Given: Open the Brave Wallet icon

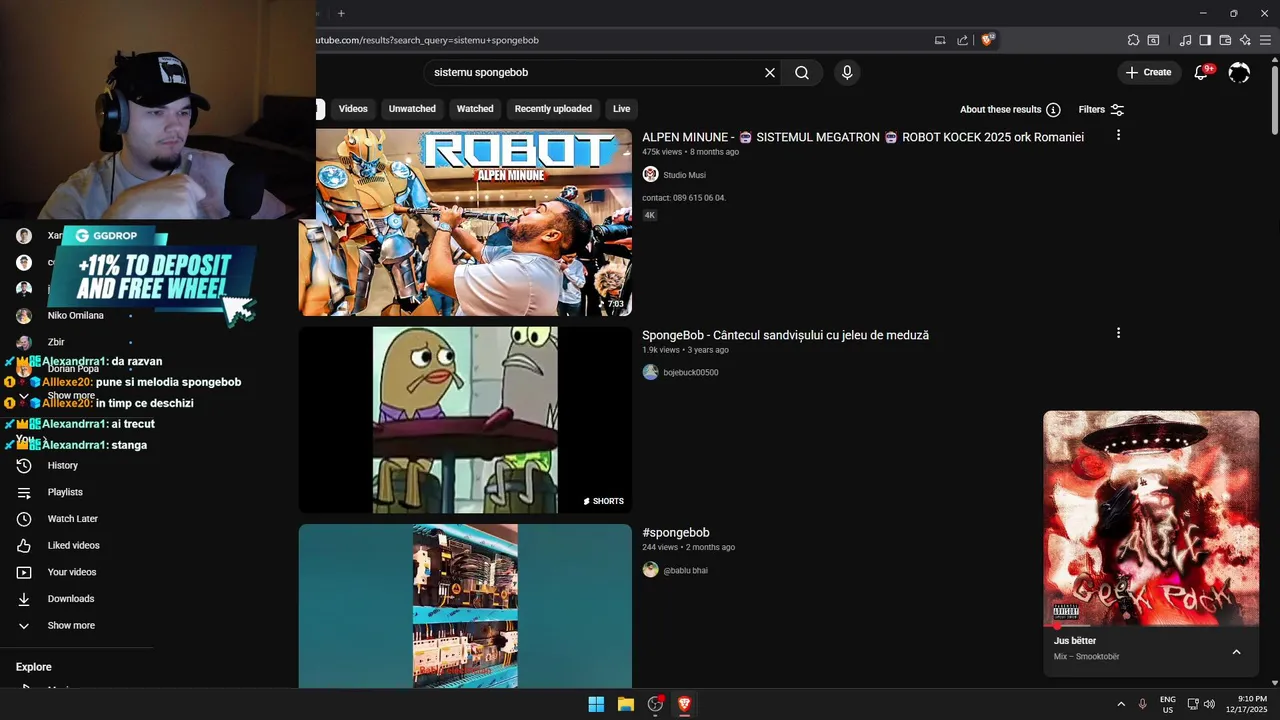Looking at the screenshot, I should point(1225,40).
